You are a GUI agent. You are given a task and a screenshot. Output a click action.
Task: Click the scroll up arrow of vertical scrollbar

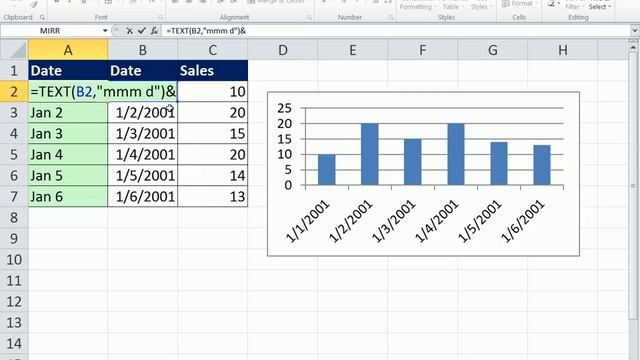(633, 46)
